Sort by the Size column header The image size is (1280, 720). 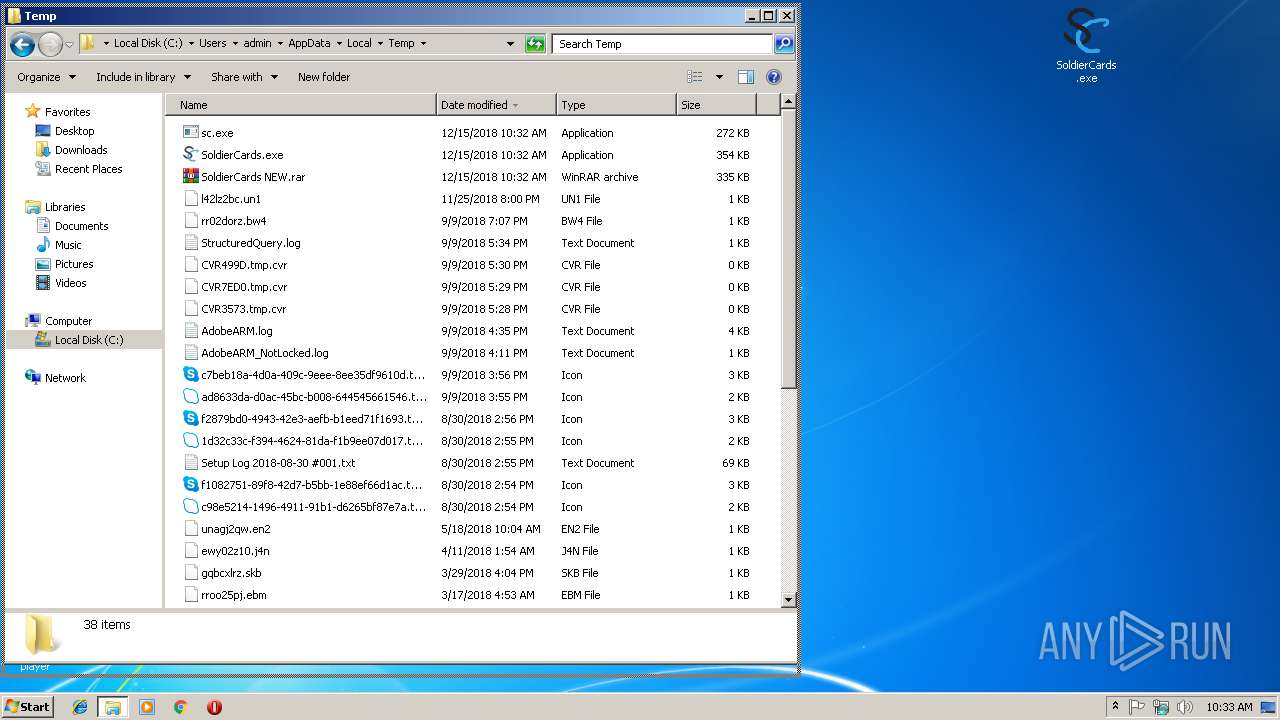(x=716, y=105)
